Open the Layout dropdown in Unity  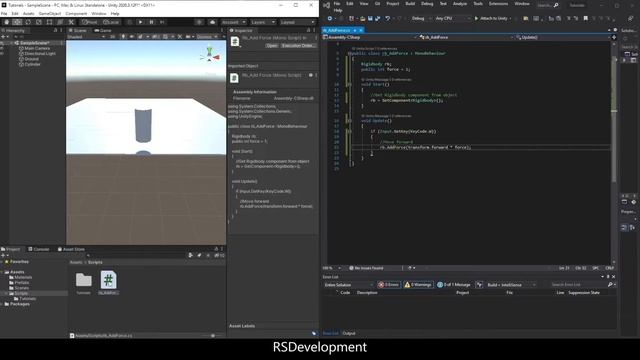(x=298, y=22)
